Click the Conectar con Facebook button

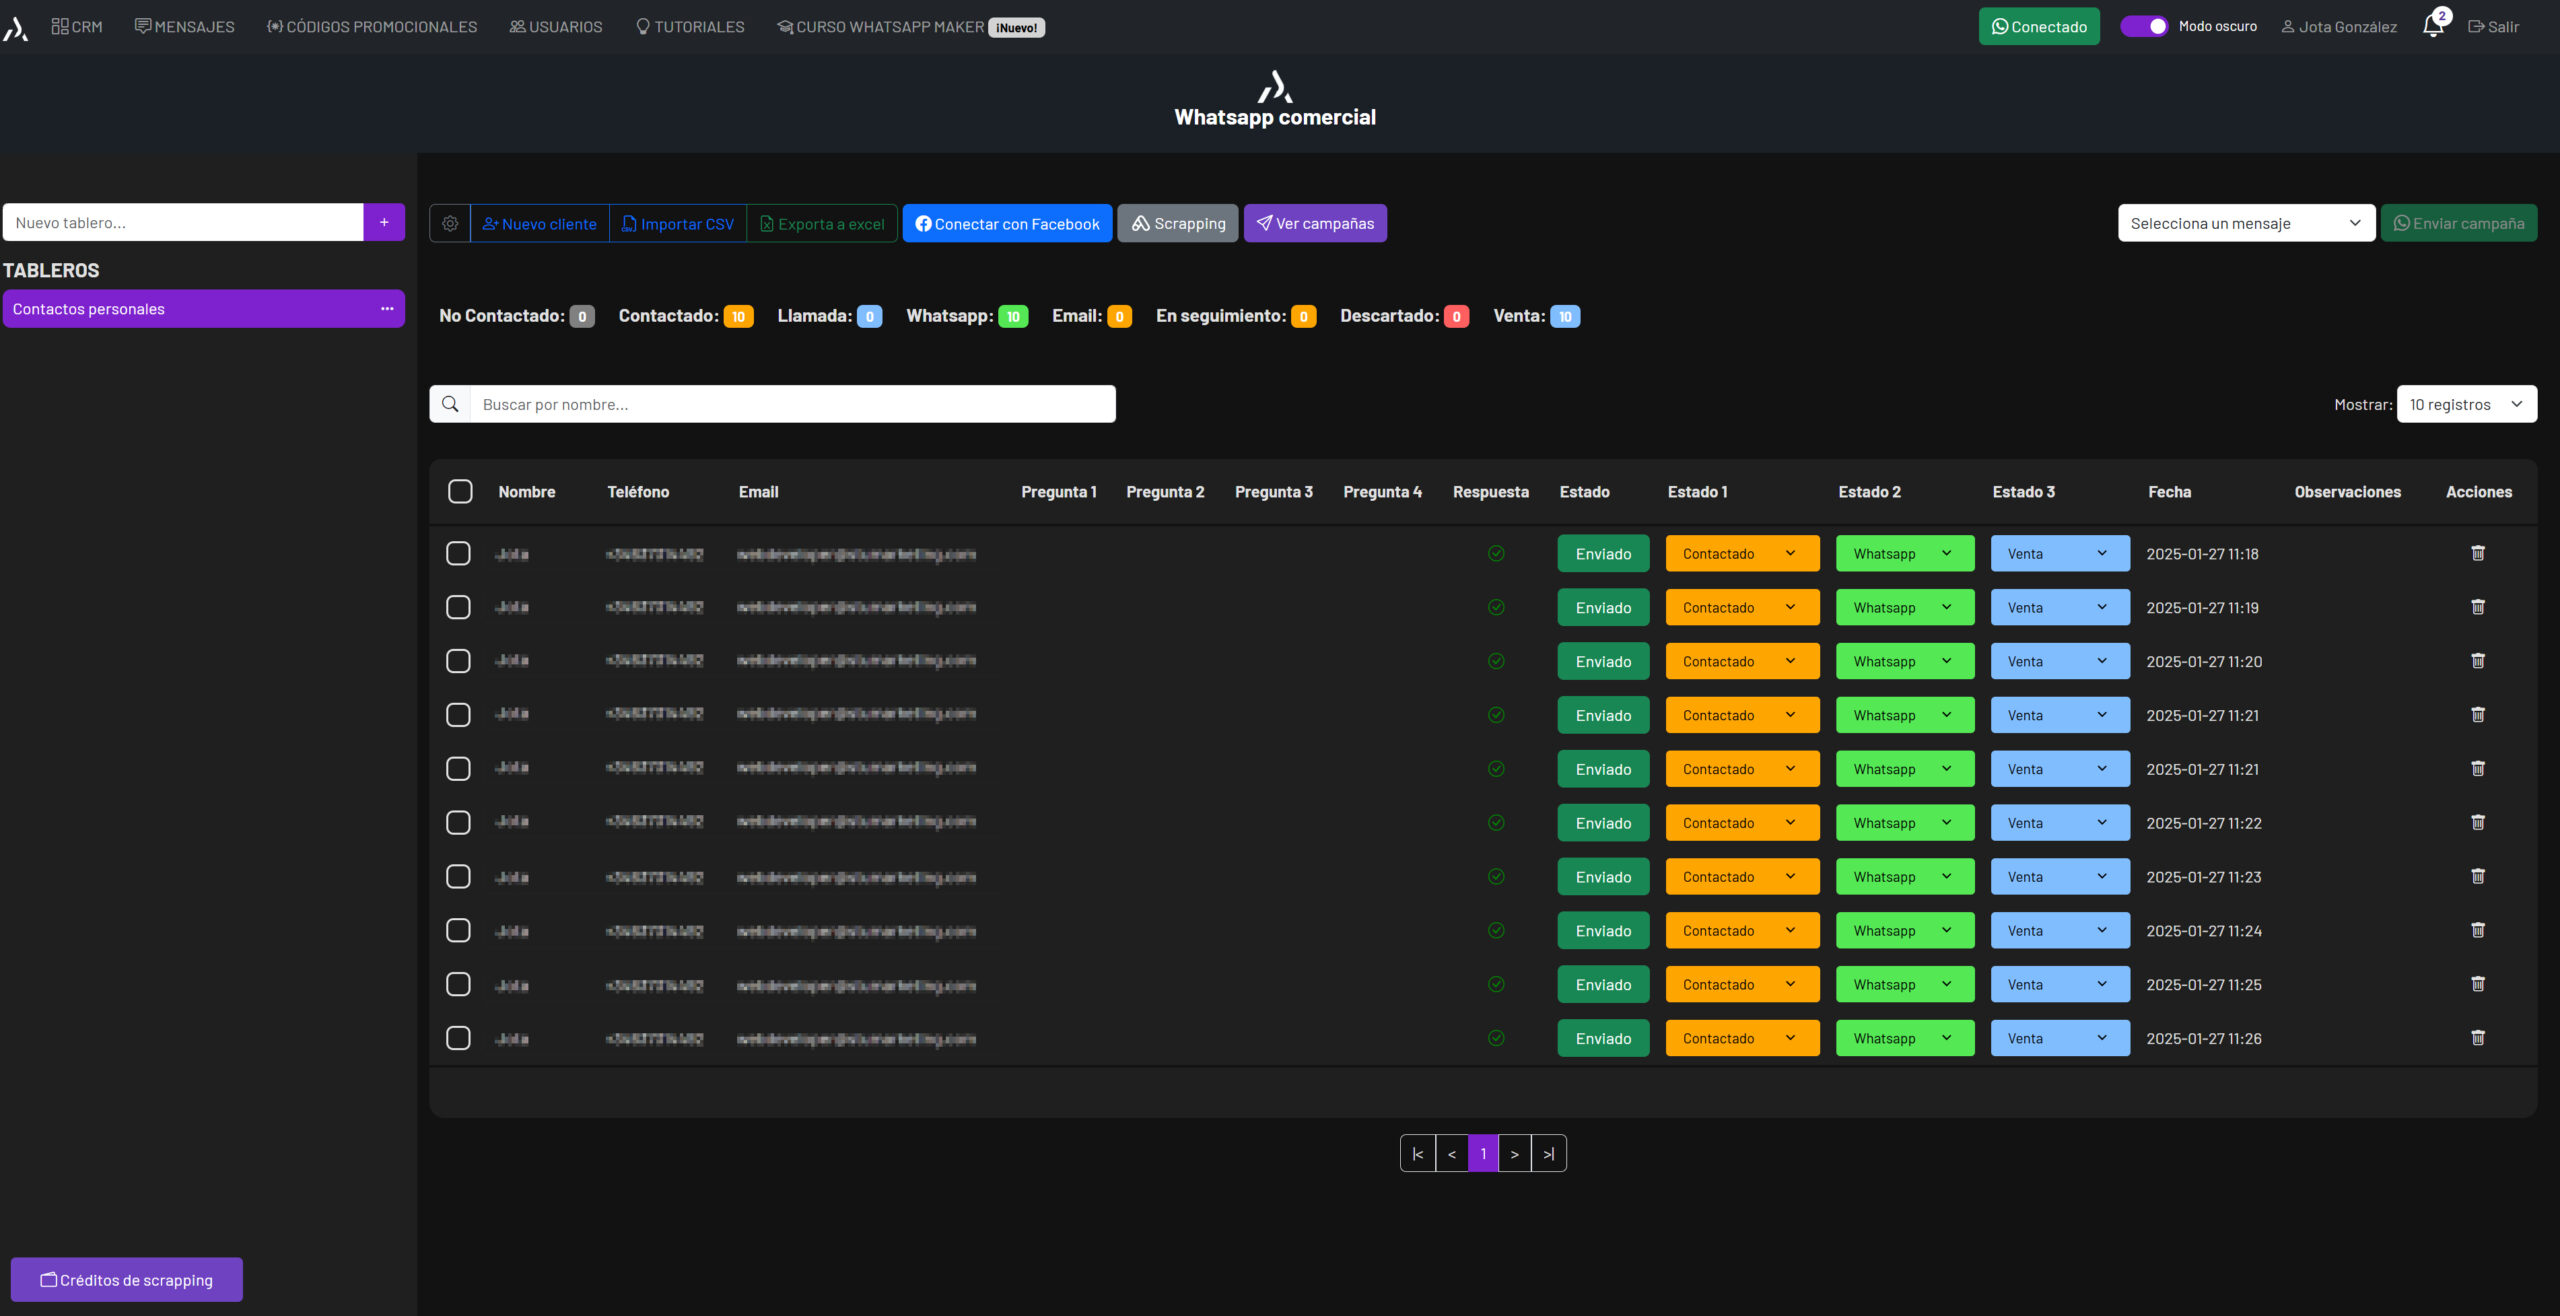[1007, 224]
